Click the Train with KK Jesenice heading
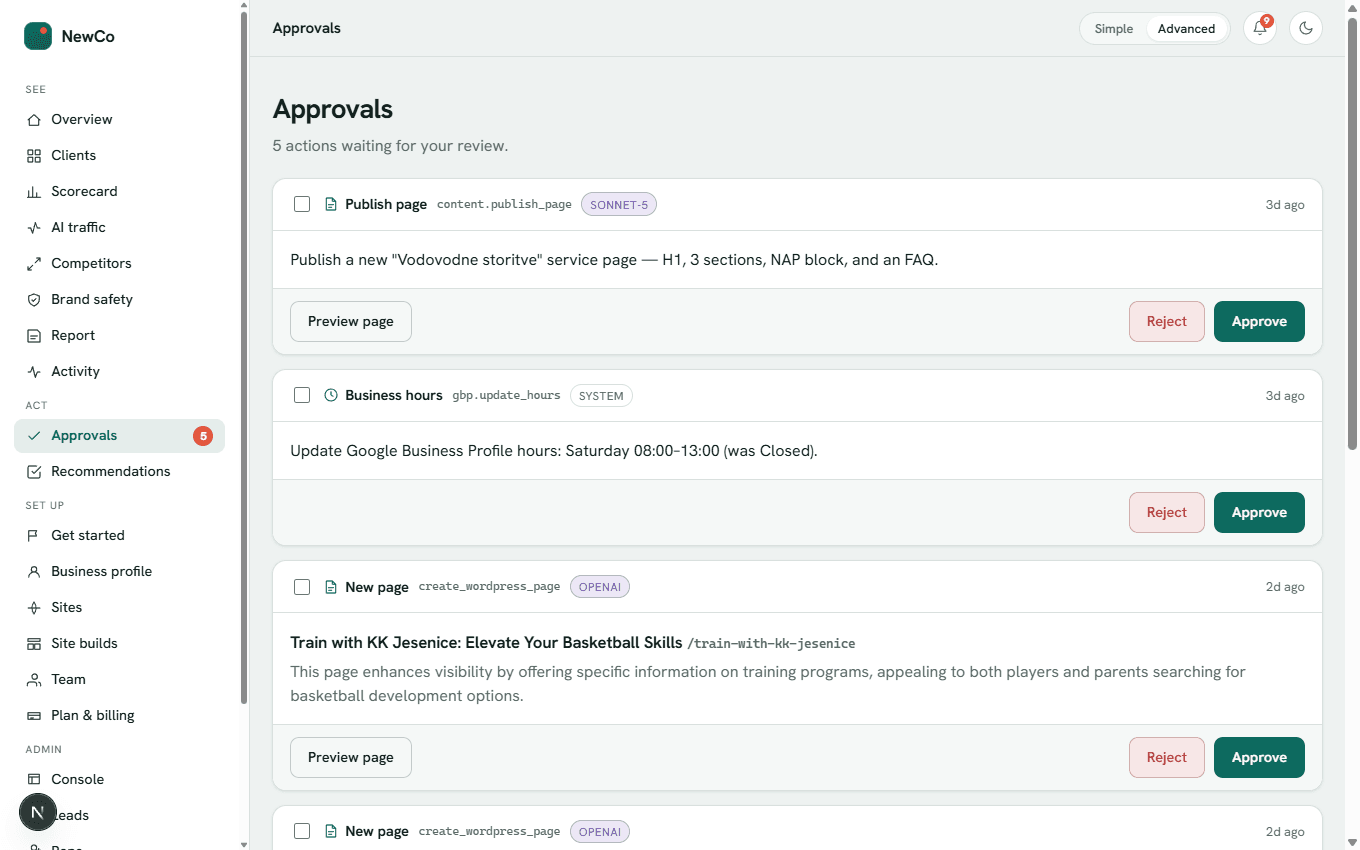The width and height of the screenshot is (1360, 850). tap(486, 642)
